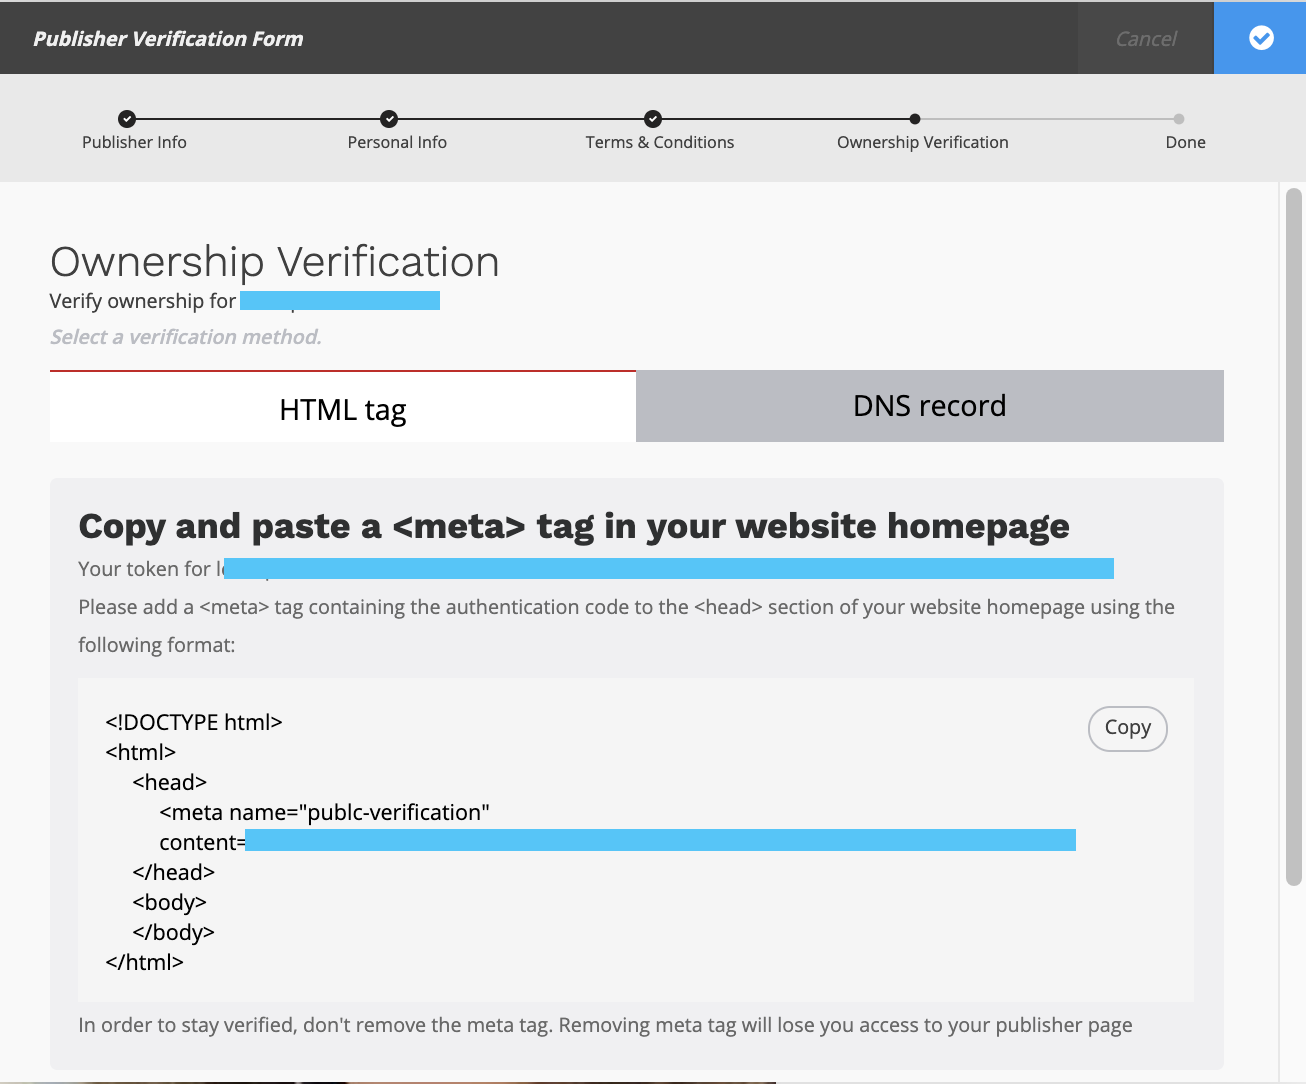Viewport: 1306px width, 1084px height.
Task: Open the Terms & Conditions step label
Action: [660, 142]
